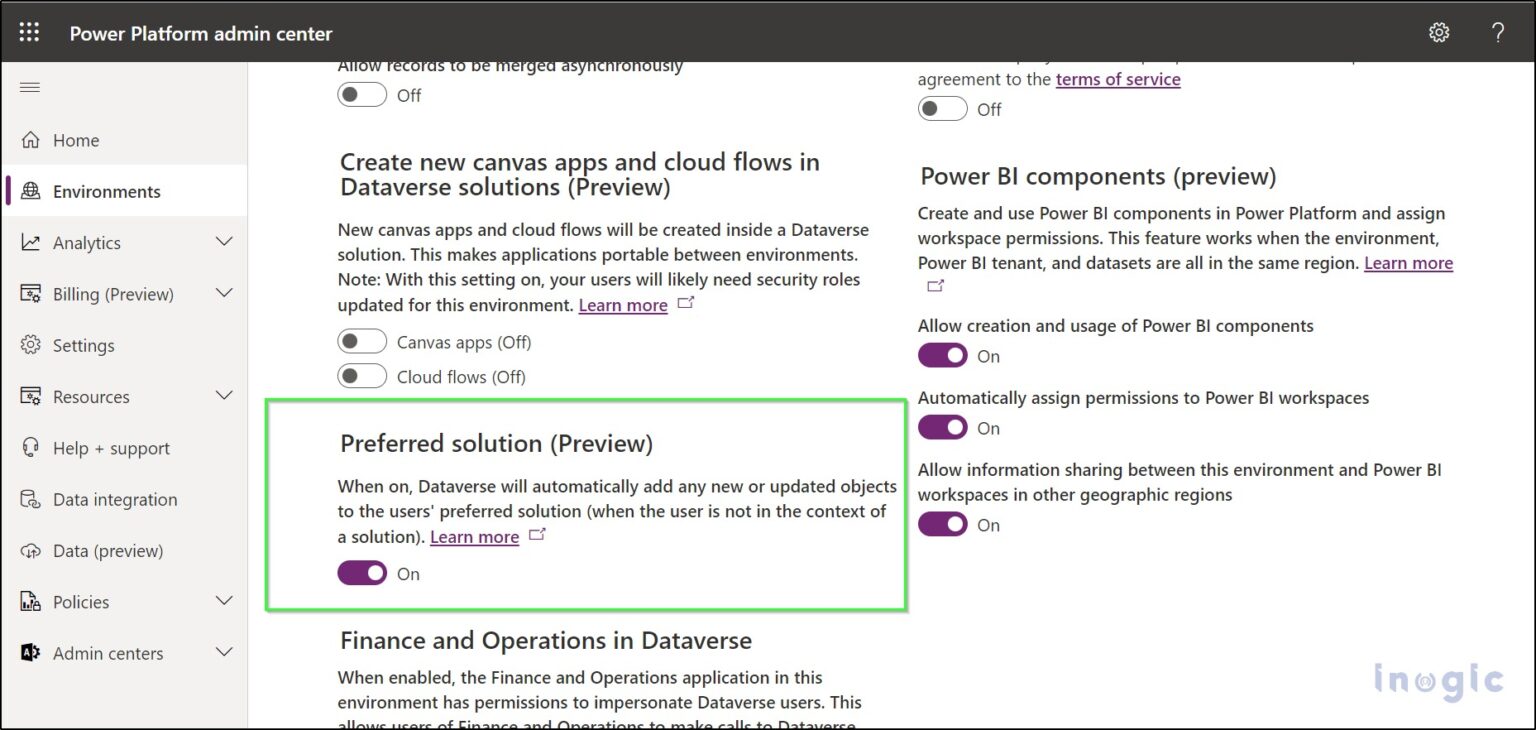Open the terms of service link
The width and height of the screenshot is (1536, 730).
coord(1118,79)
